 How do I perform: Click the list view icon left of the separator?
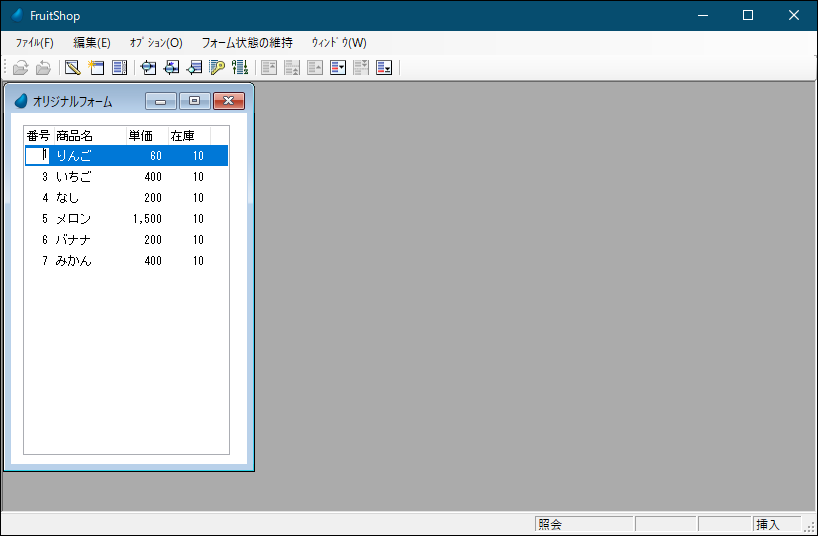point(120,68)
